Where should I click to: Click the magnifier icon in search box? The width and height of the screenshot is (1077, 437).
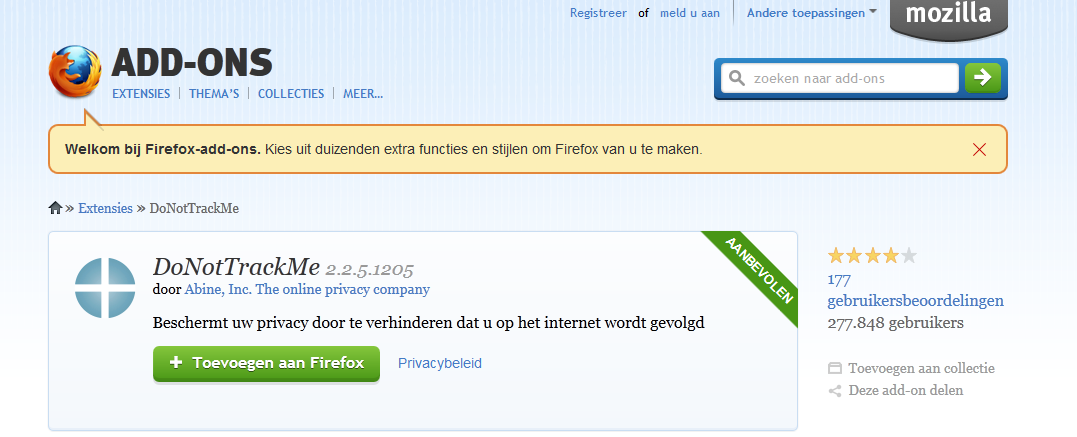737,78
